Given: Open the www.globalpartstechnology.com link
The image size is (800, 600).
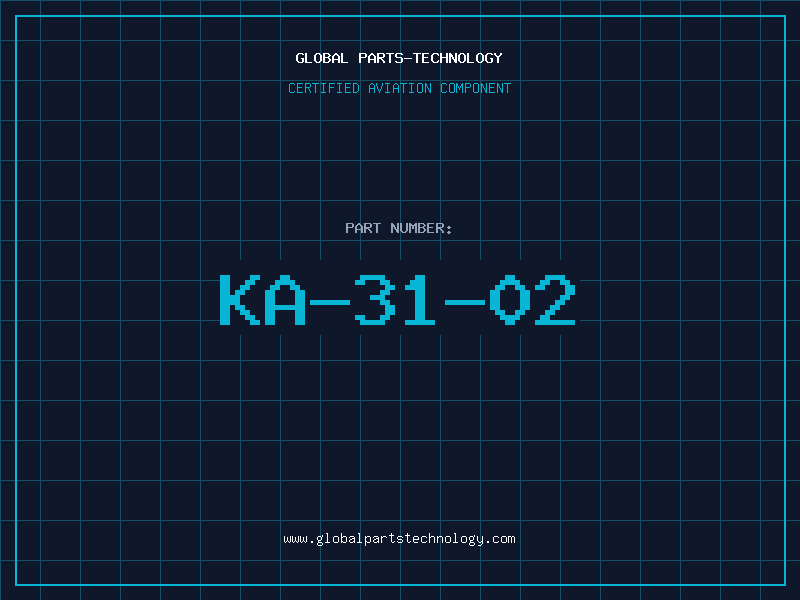Looking at the screenshot, I should click(x=399, y=539).
